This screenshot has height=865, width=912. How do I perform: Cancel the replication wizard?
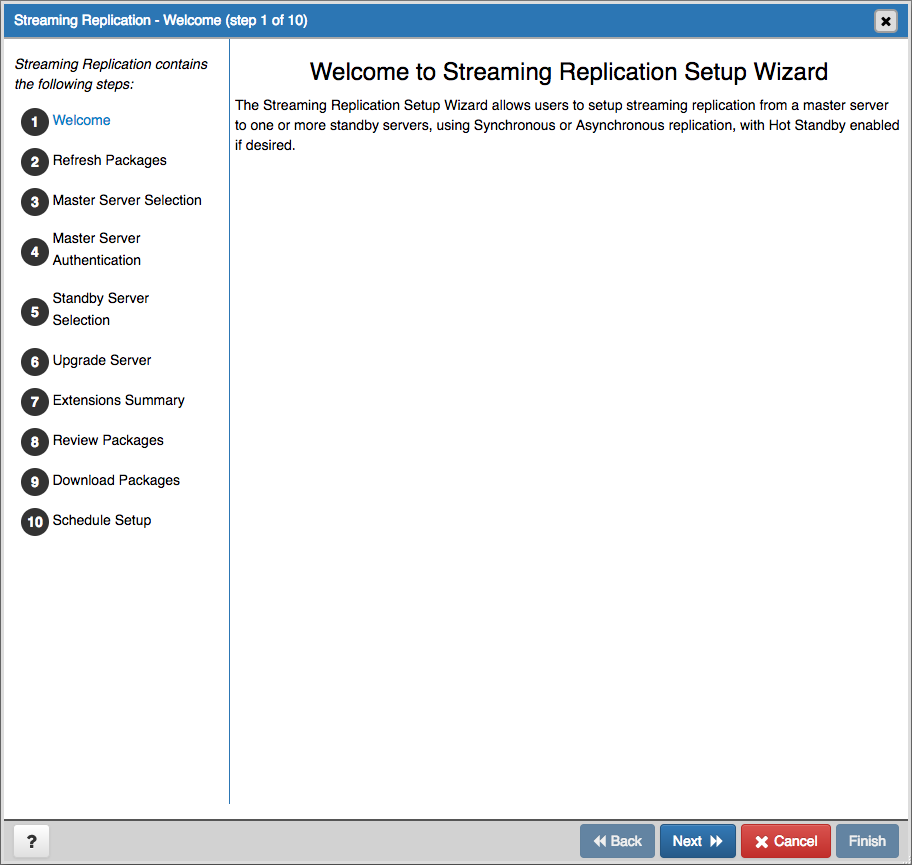pos(786,841)
